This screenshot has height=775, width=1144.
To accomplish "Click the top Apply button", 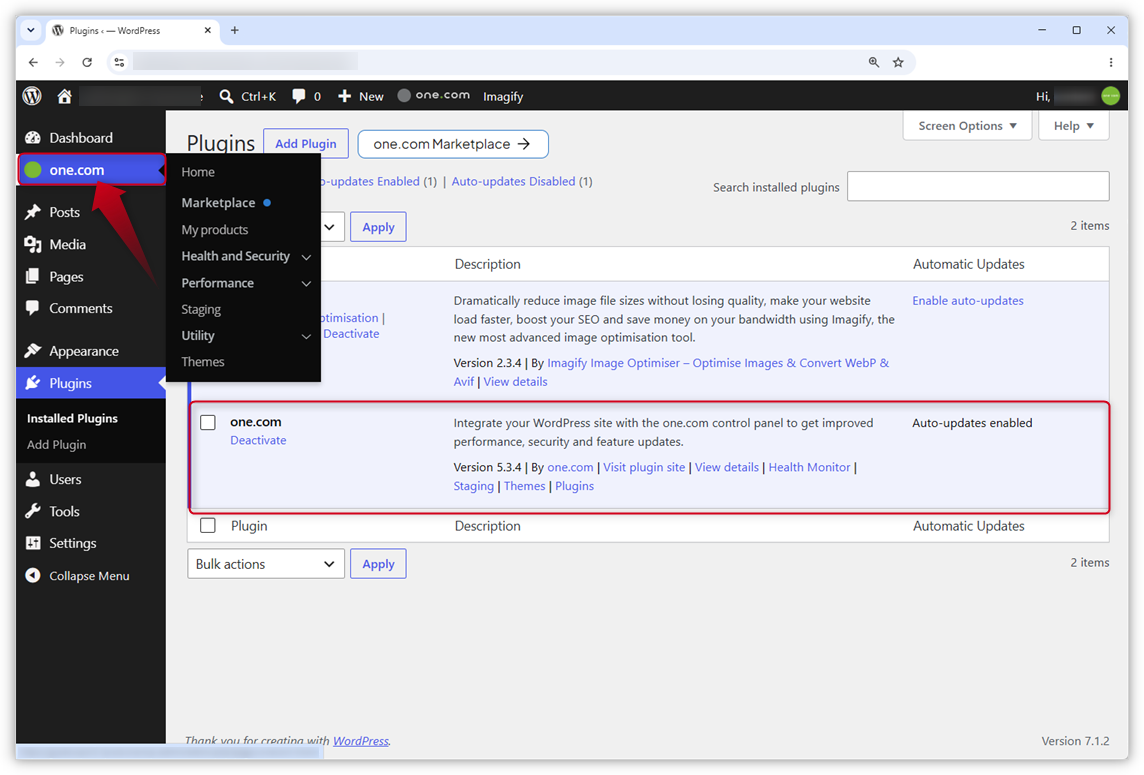I will tap(378, 227).
